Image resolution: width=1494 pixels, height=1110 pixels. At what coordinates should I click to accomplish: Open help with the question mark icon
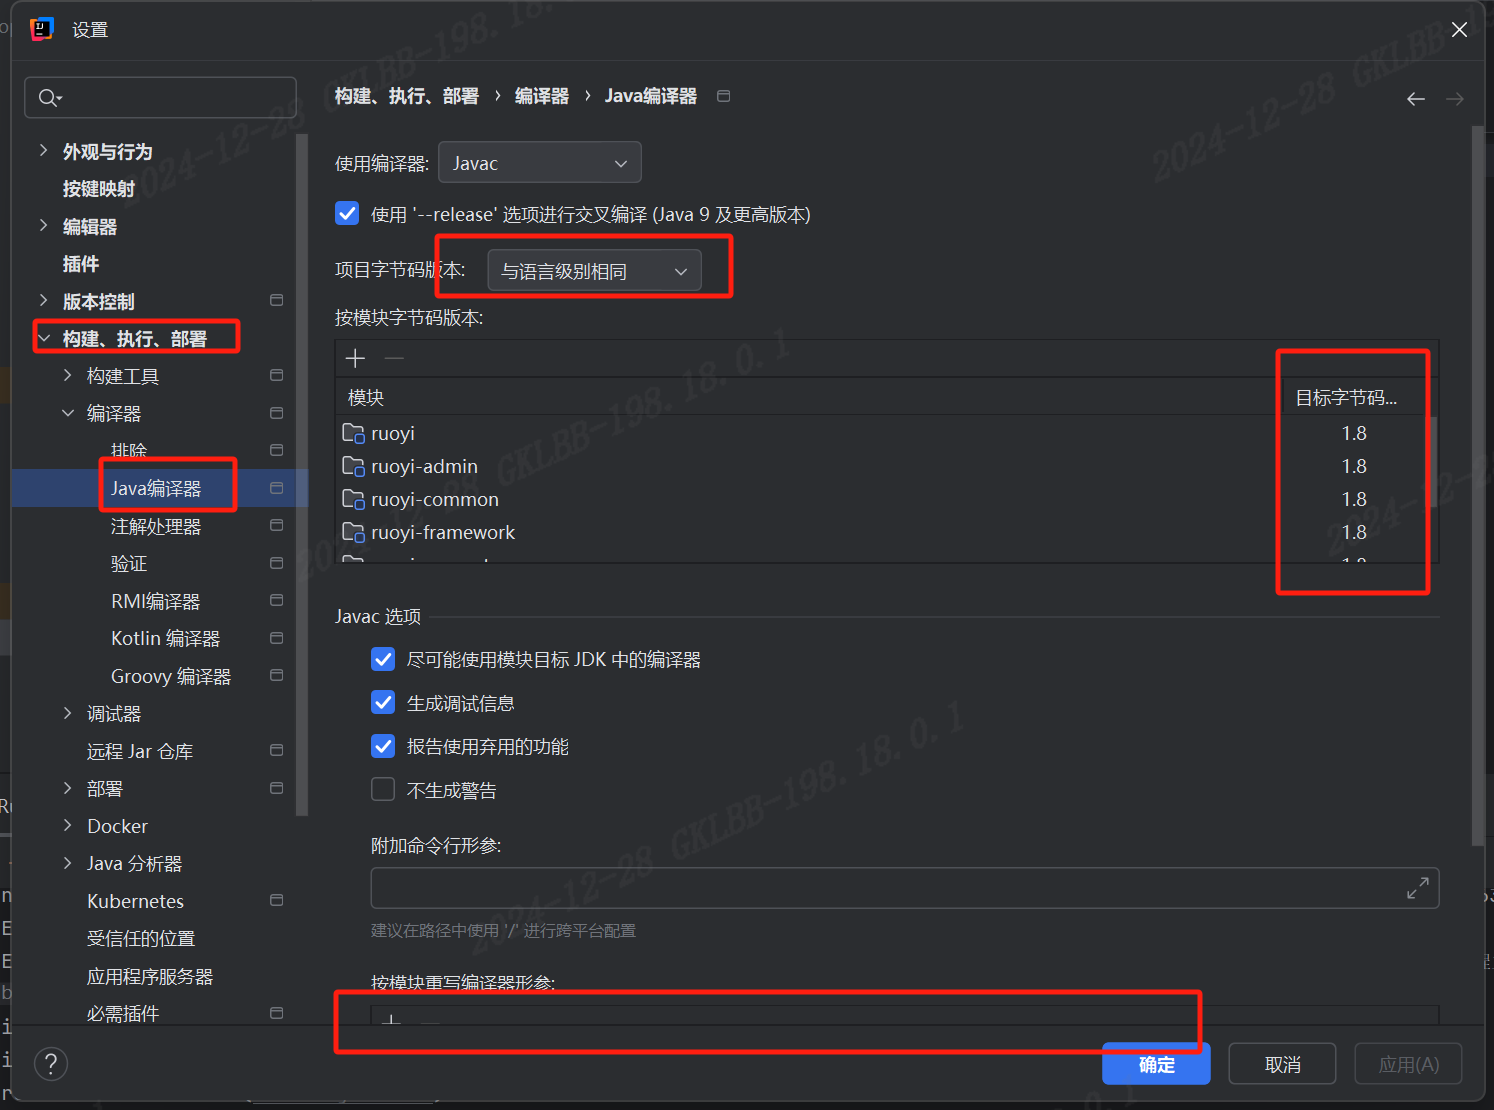51,1063
